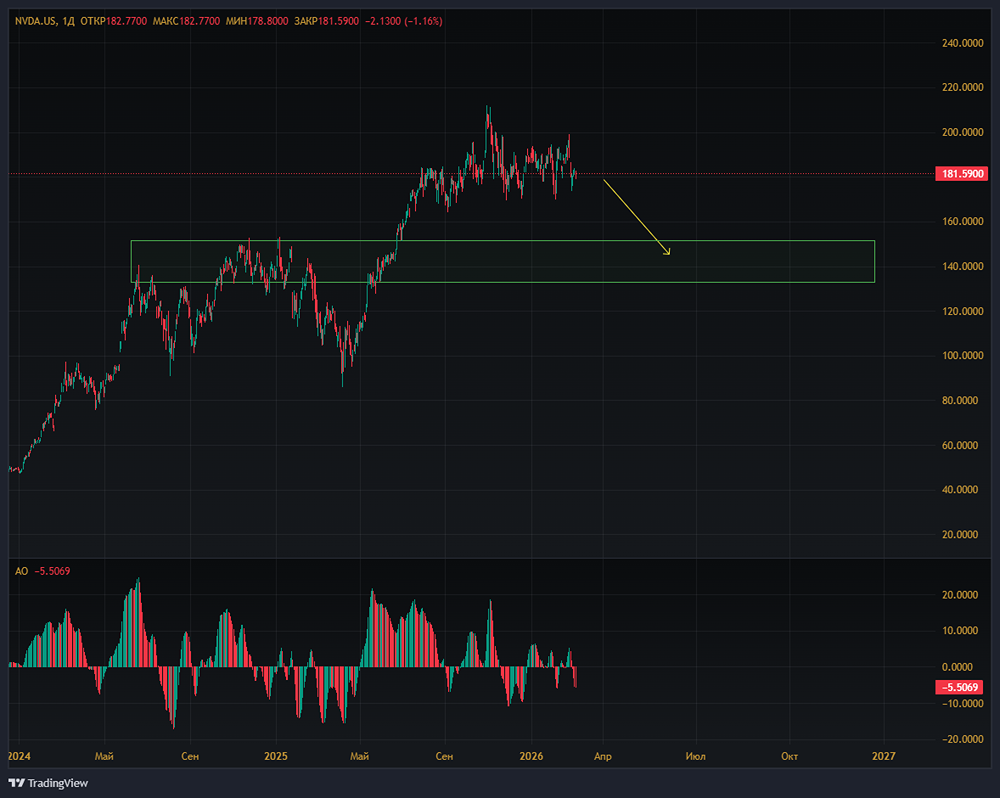Click the Июл time axis label

(x=695, y=756)
